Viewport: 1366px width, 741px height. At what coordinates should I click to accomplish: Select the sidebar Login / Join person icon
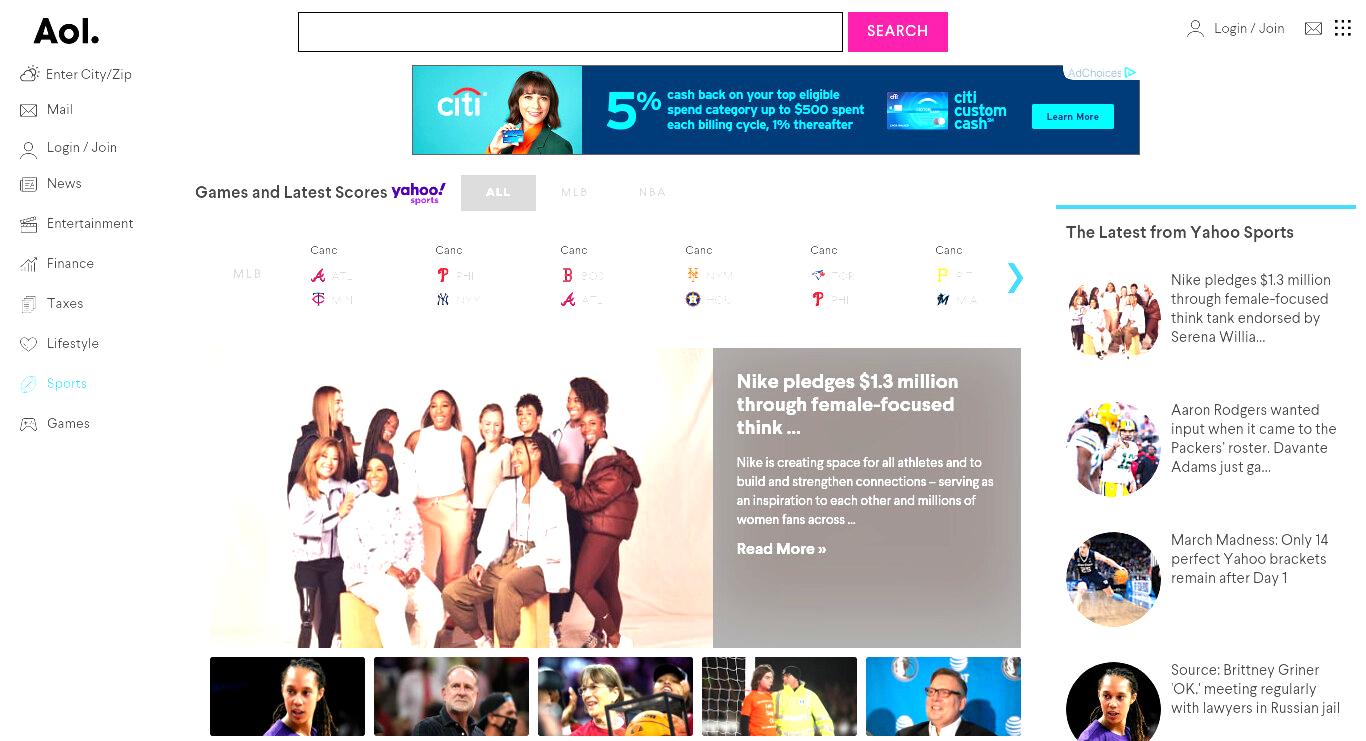28,149
